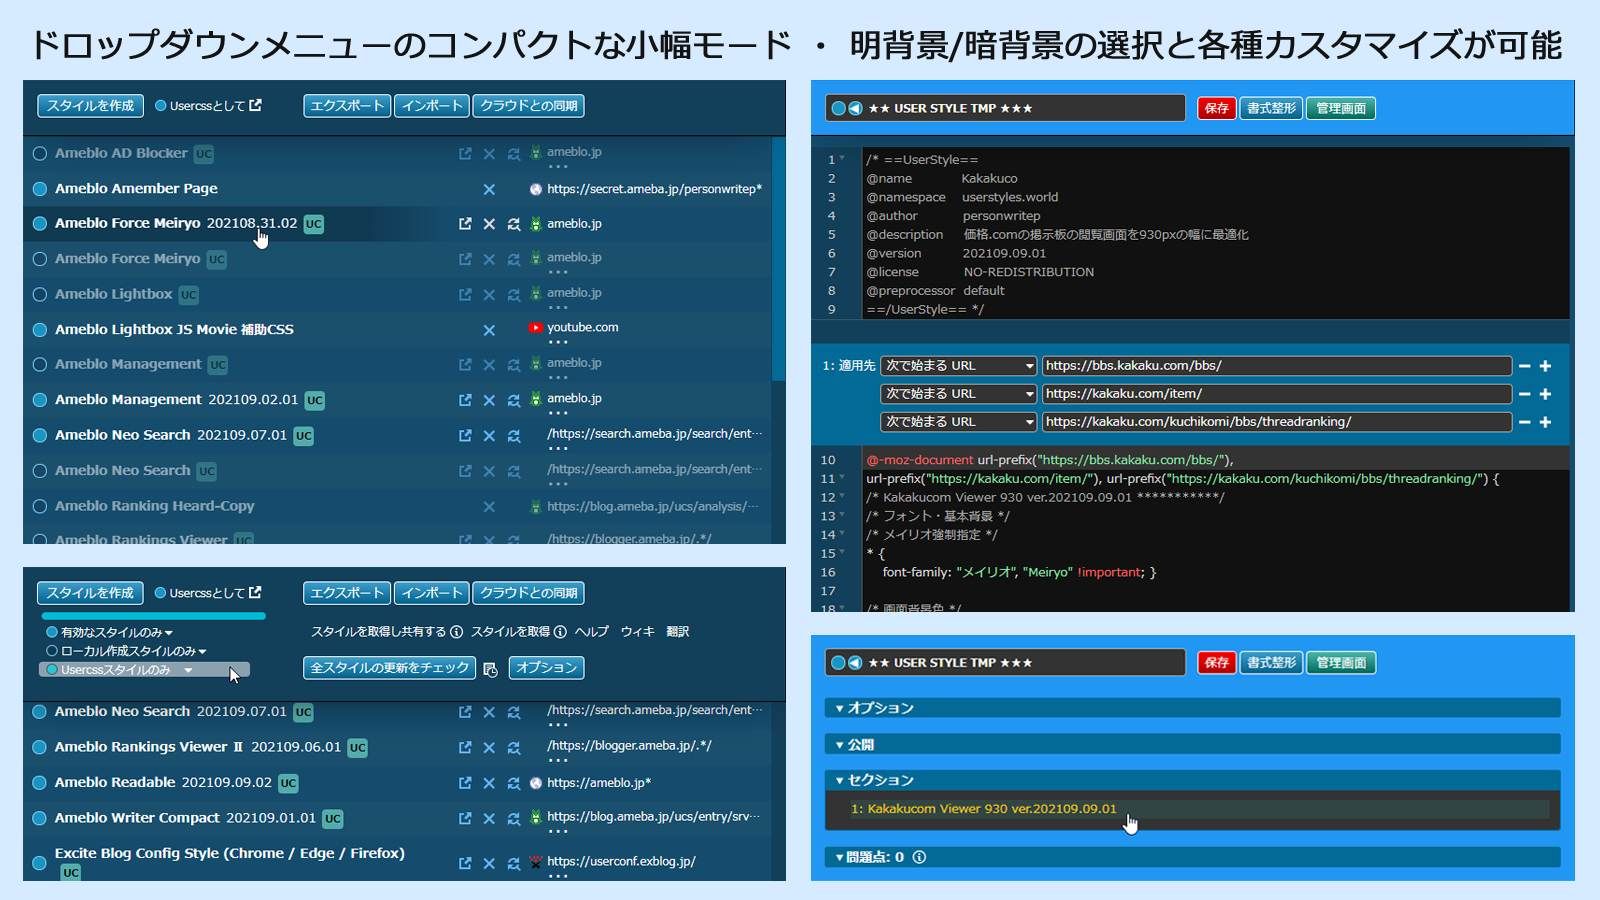Click scrollbar of the Ameblo AD Blocker list

pyautogui.click(x=777, y=260)
